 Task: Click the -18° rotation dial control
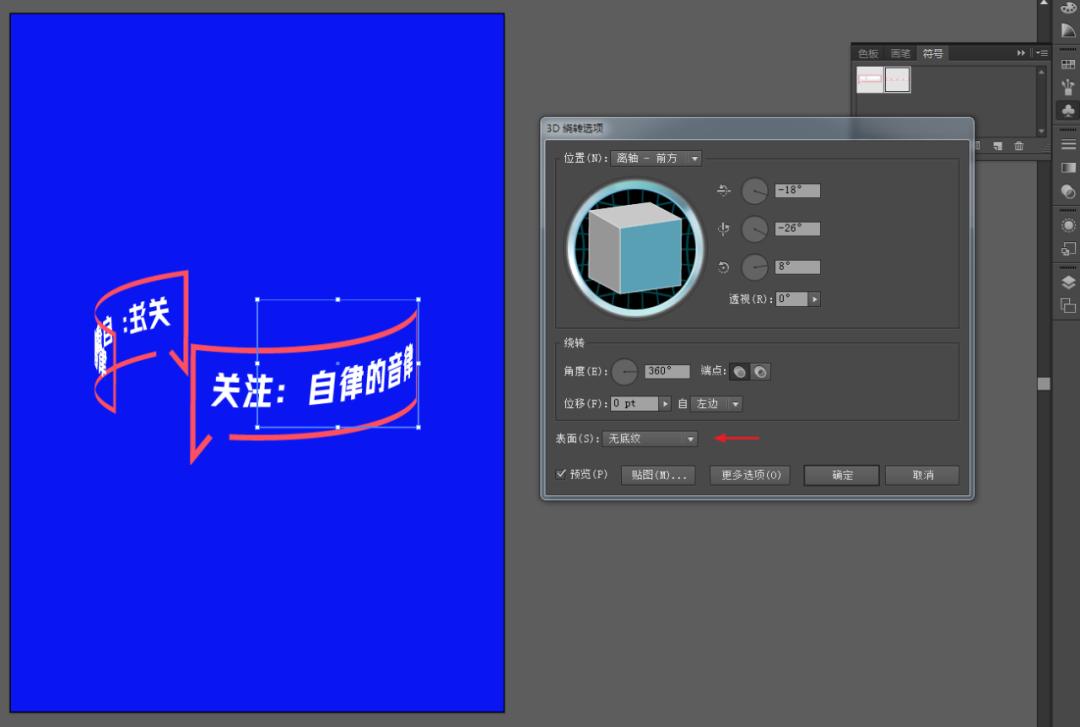[x=753, y=190]
